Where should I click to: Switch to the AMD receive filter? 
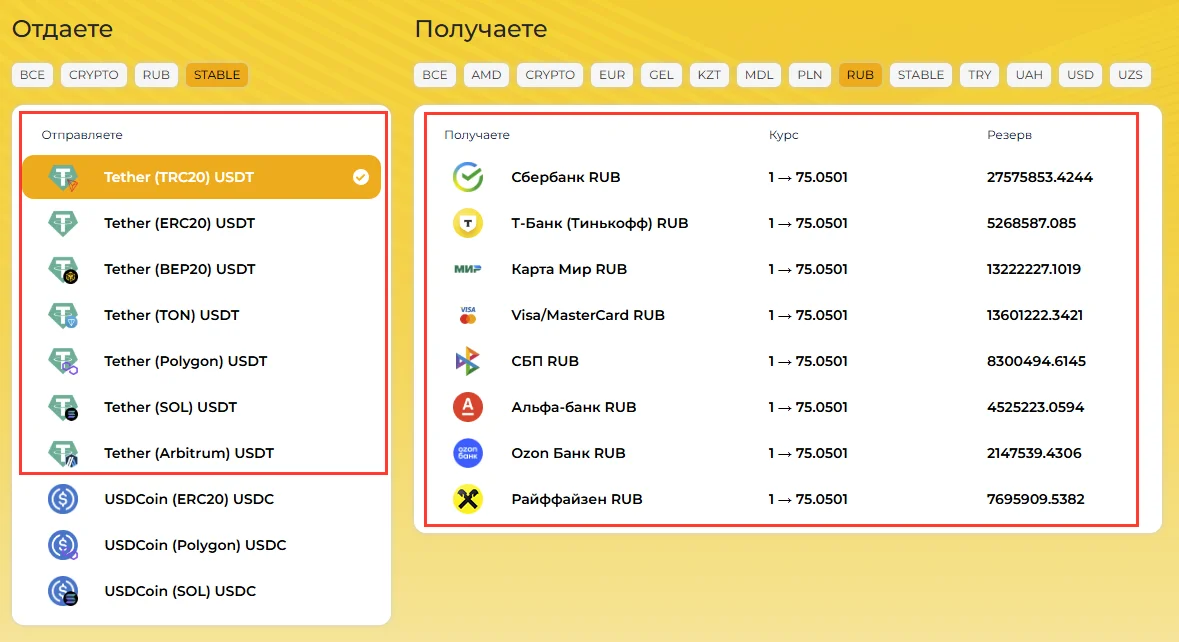coord(486,74)
